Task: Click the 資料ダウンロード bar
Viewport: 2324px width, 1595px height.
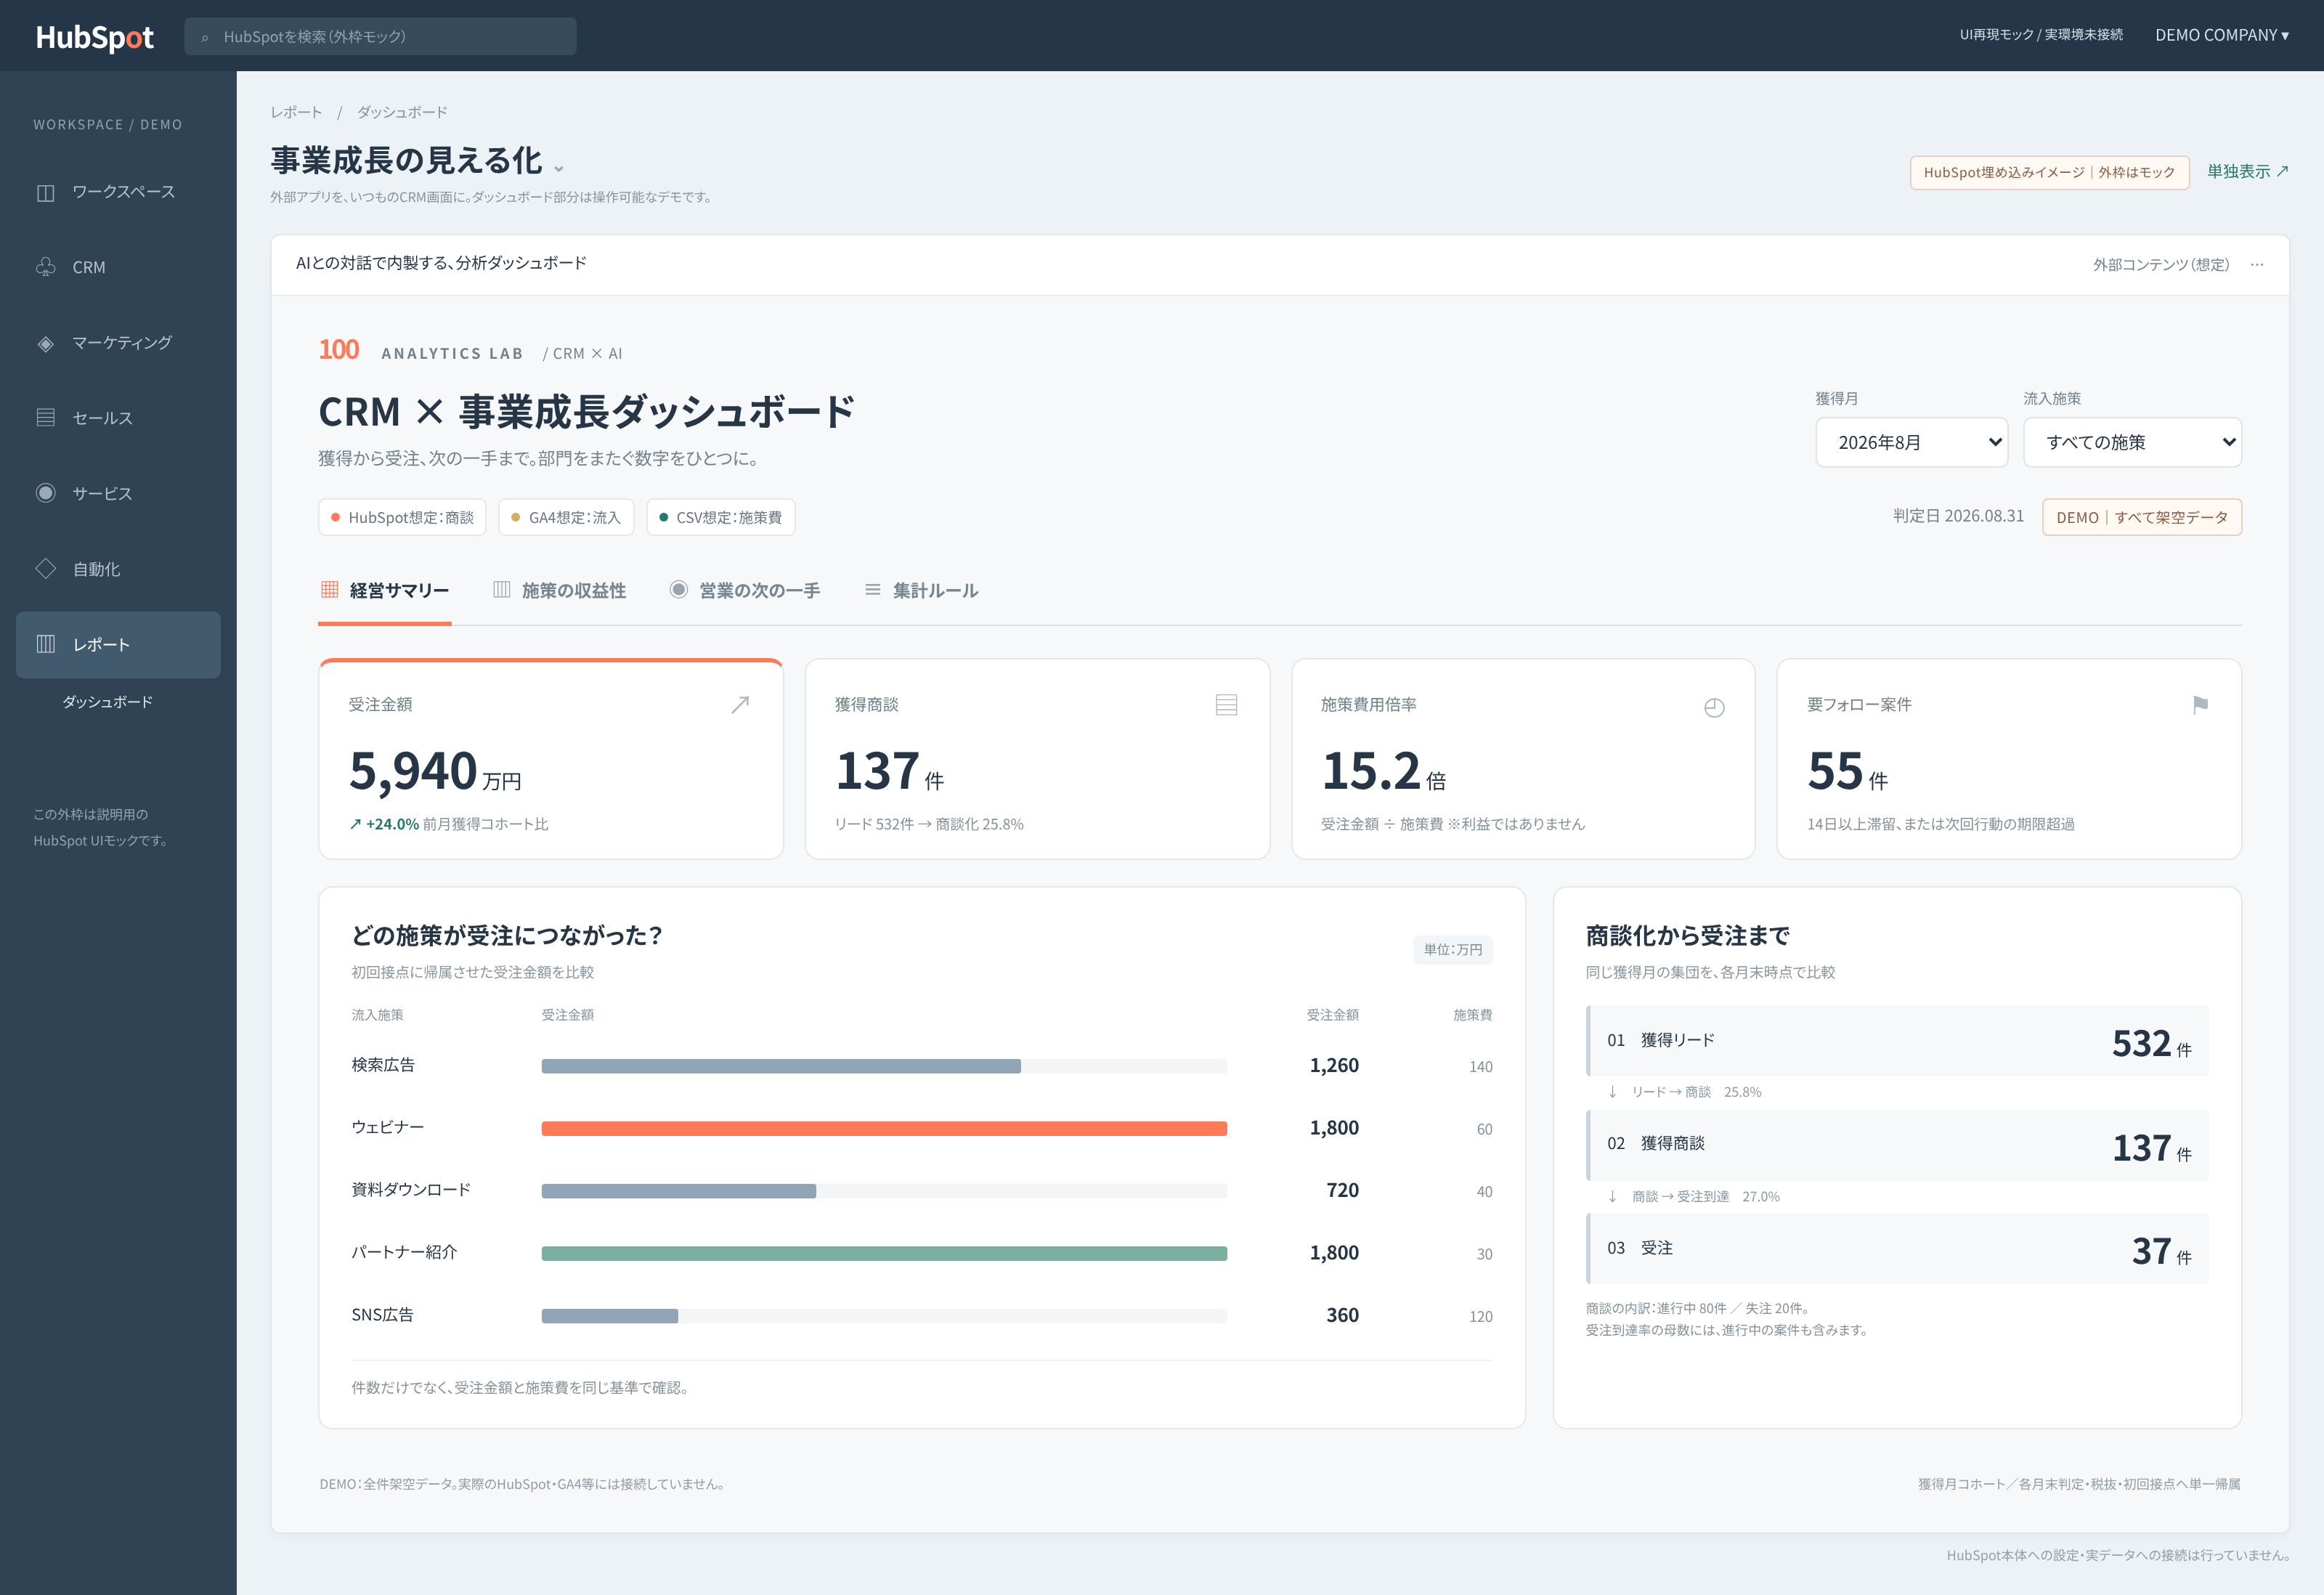Action: pyautogui.click(x=679, y=1191)
